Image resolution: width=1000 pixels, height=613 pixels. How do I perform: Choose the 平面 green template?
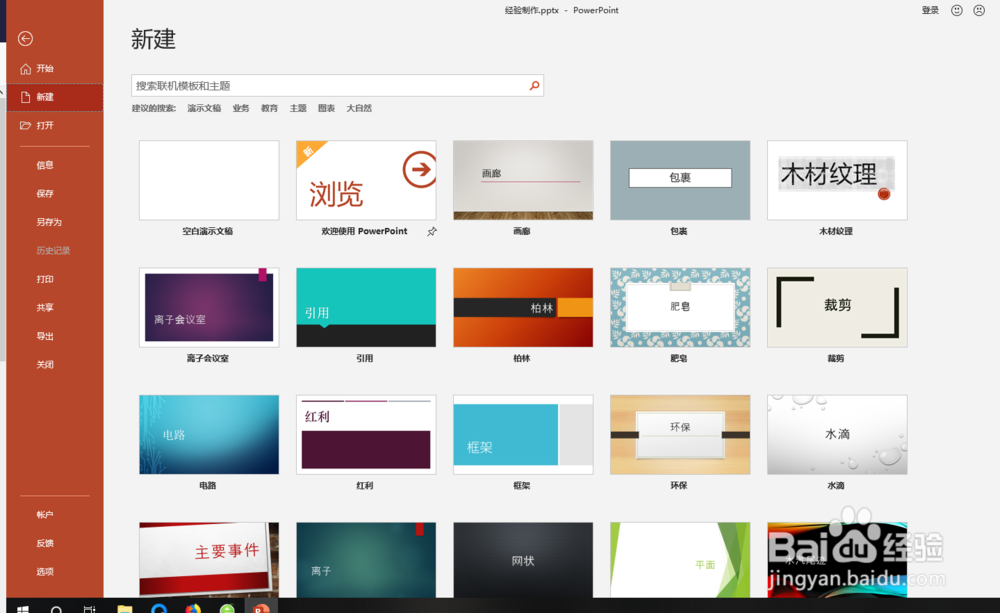click(x=680, y=559)
